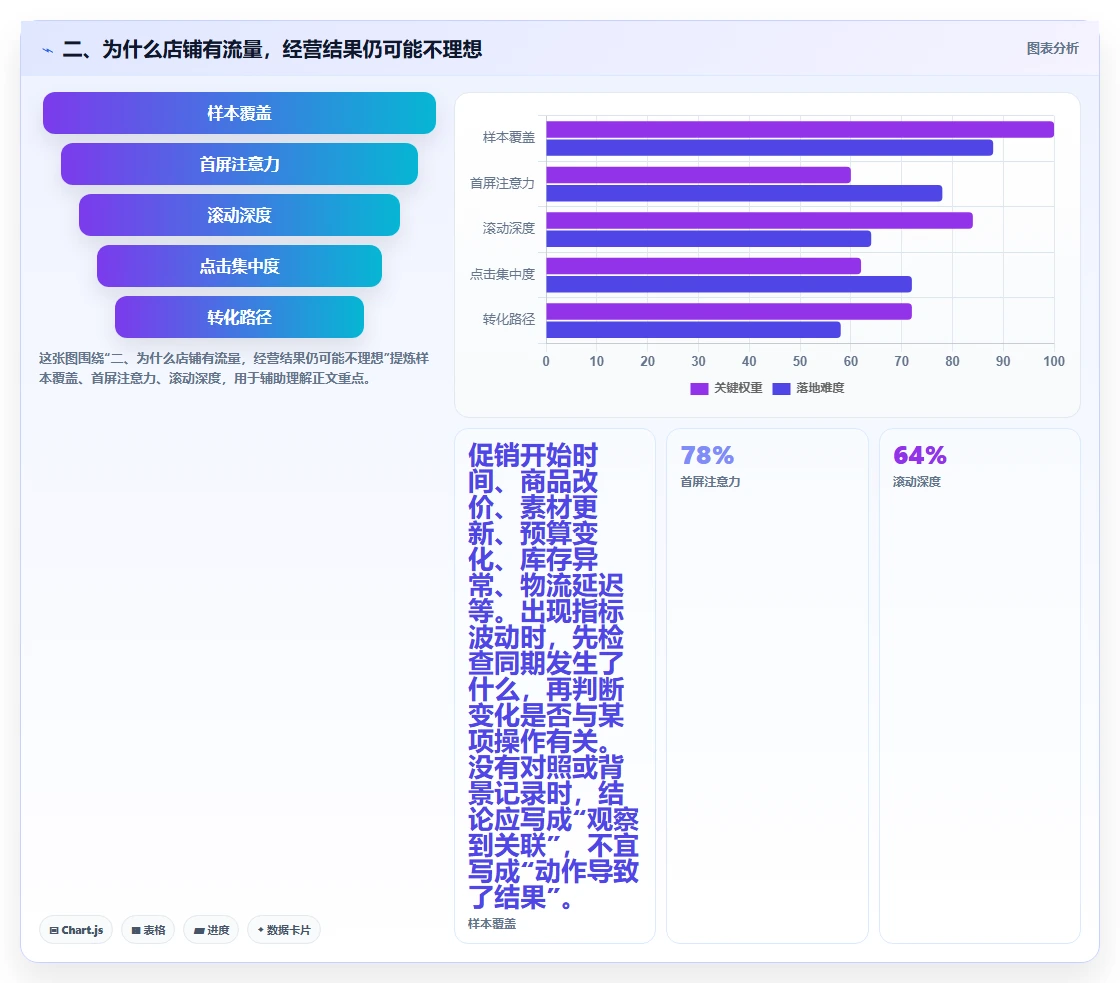Select the 滚动深度 funnel stage
The height and width of the screenshot is (983, 1120).
click(x=239, y=215)
